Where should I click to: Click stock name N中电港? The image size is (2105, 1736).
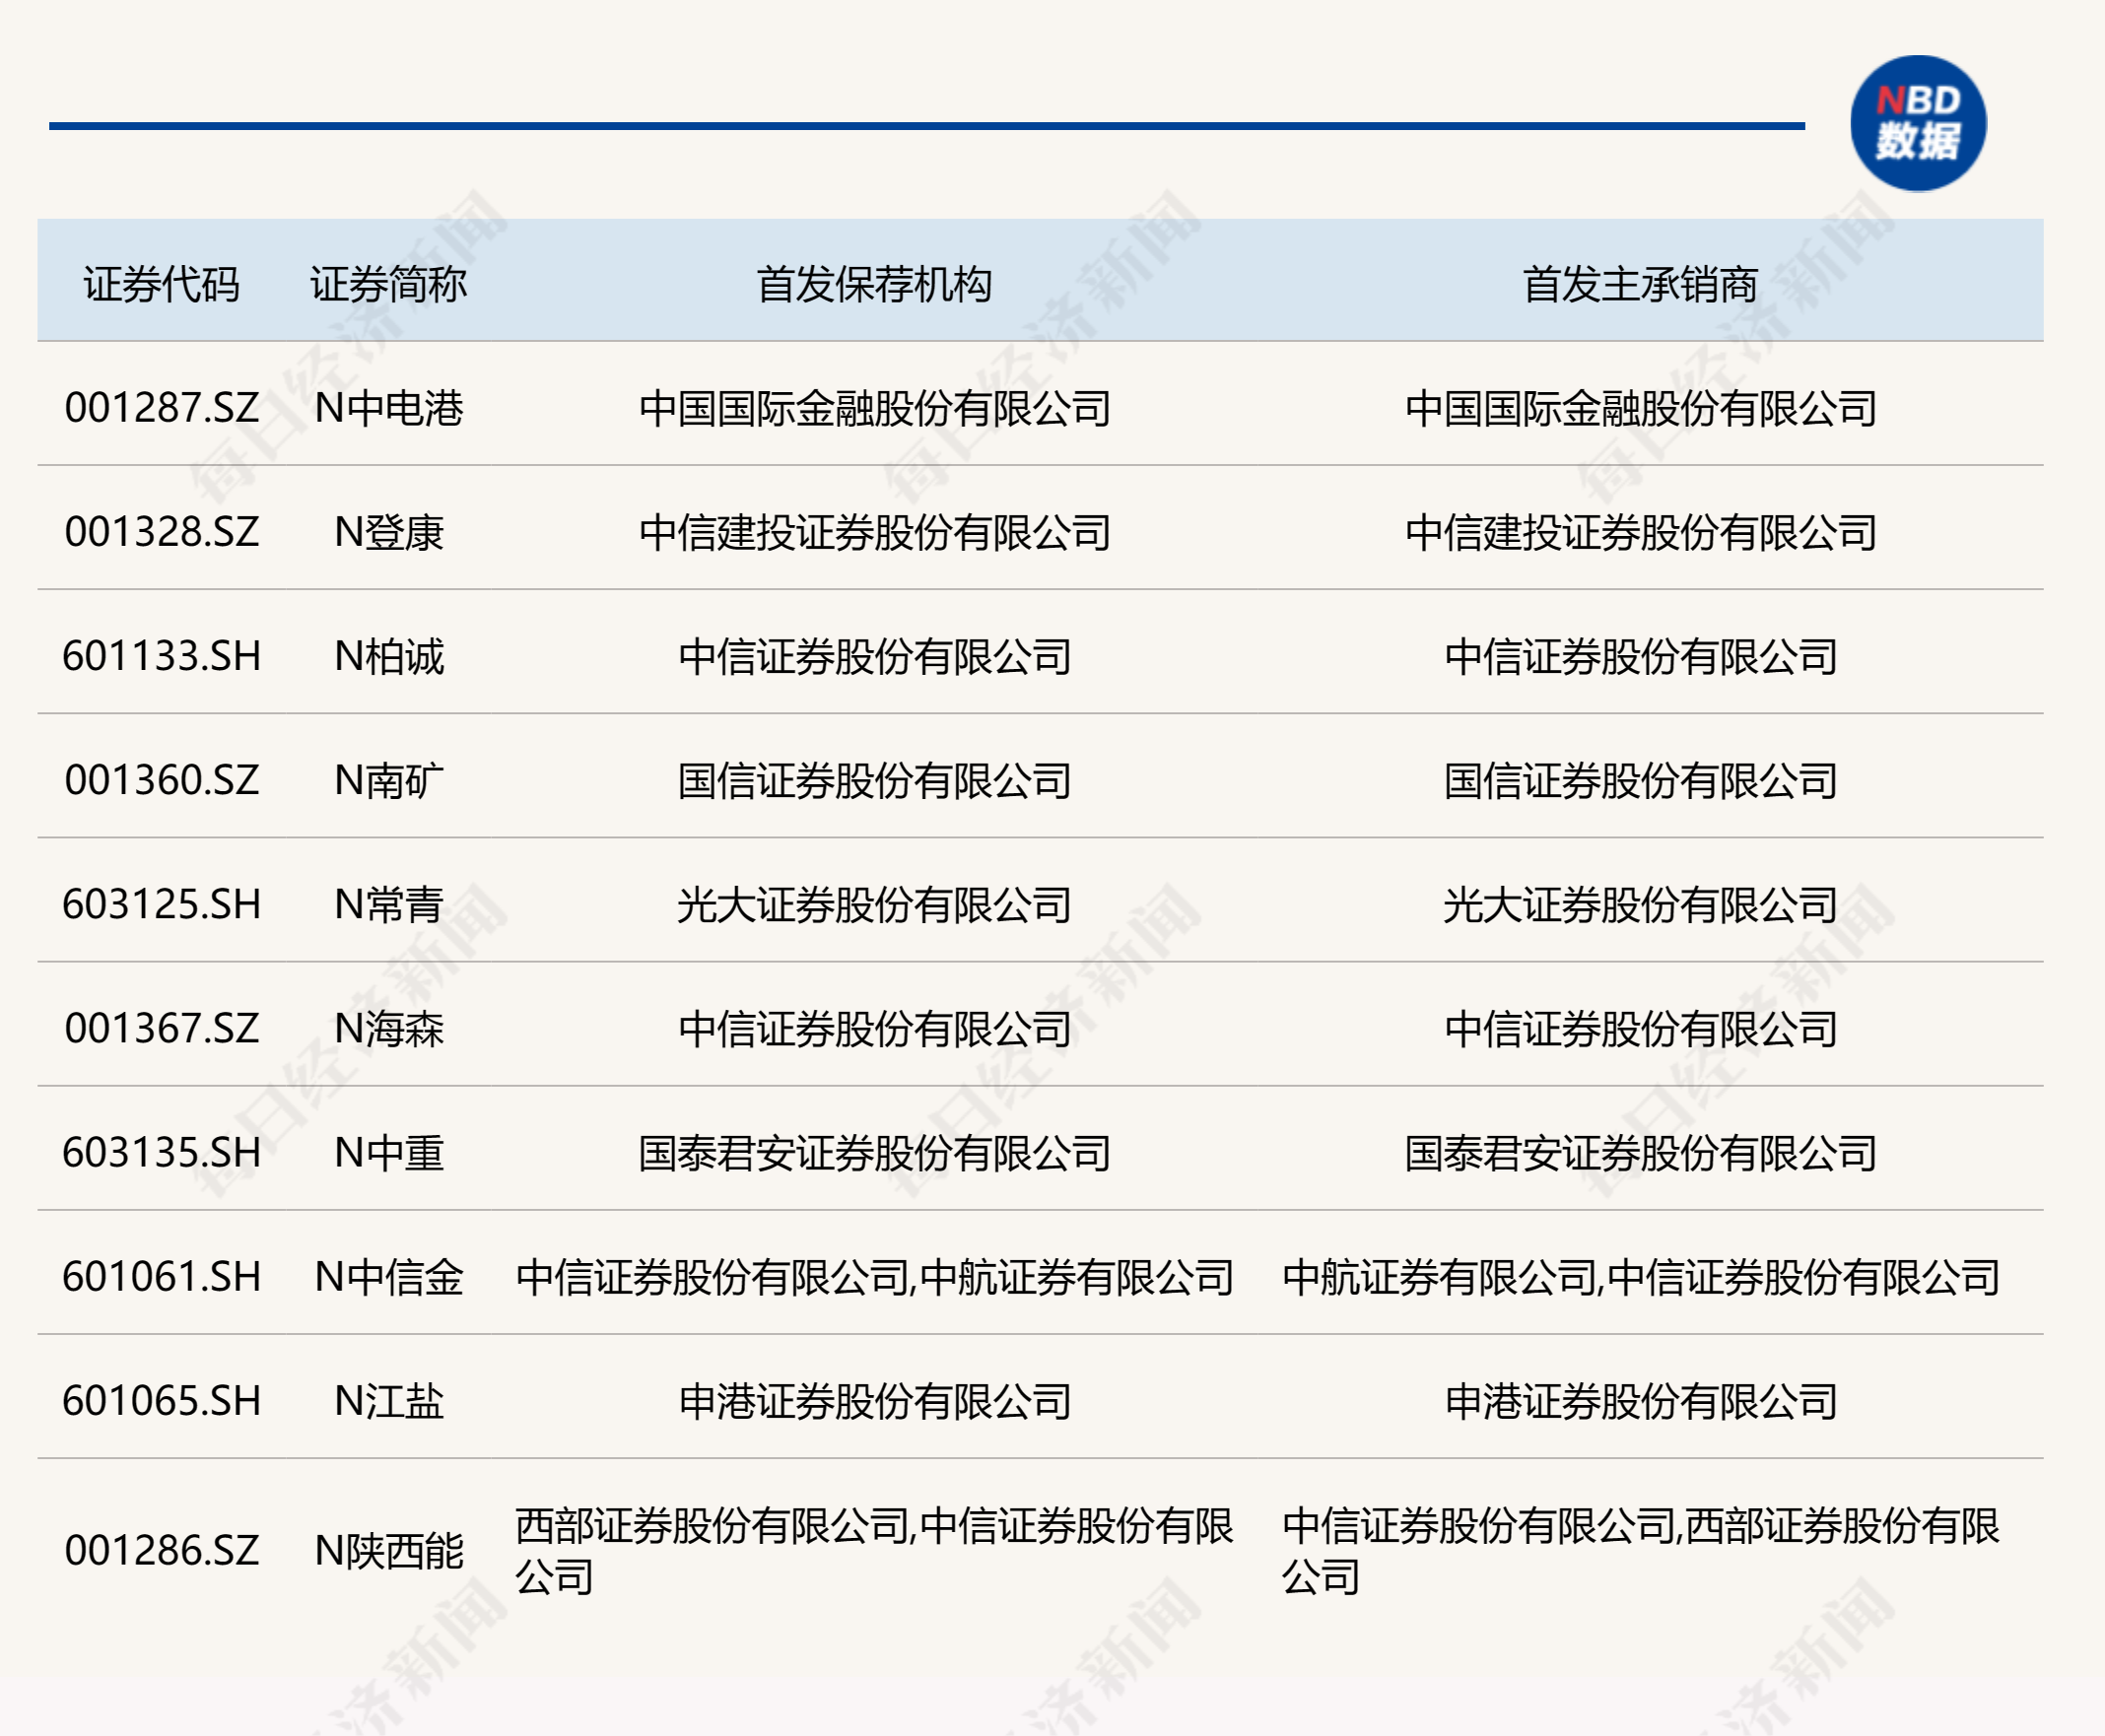(388, 408)
